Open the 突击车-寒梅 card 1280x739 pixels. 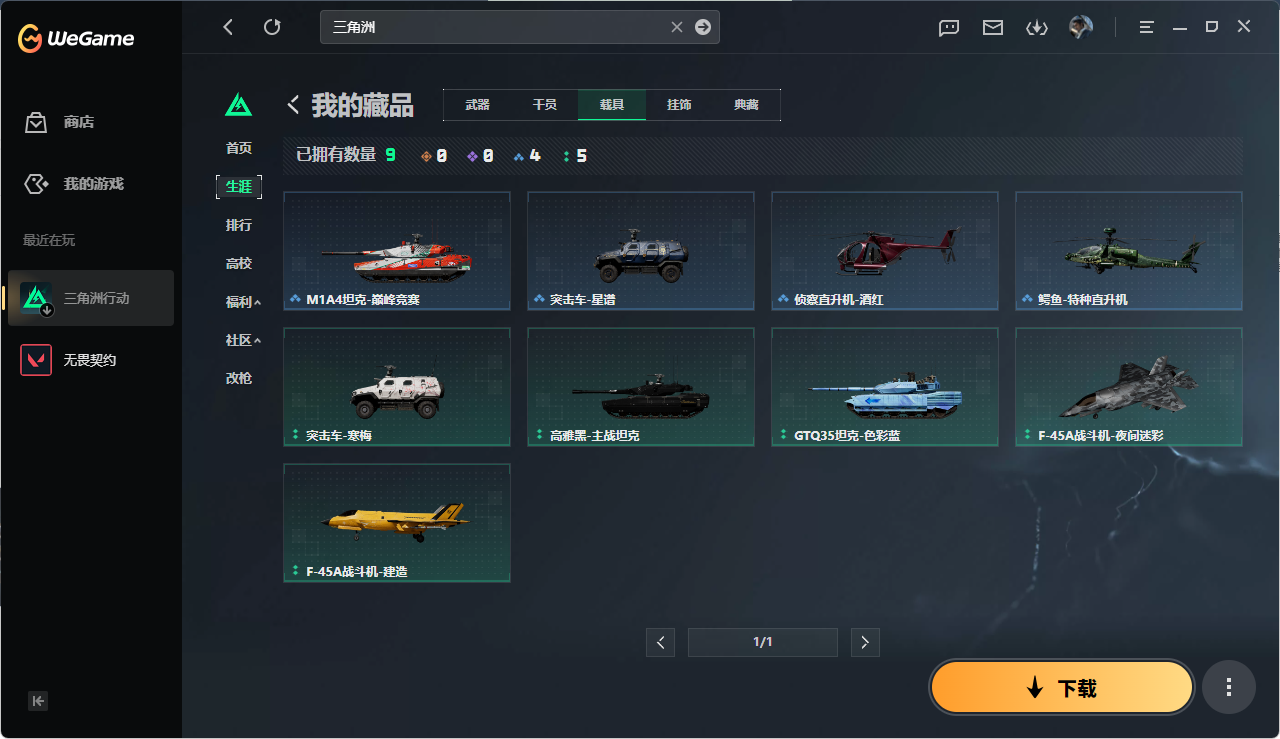pyautogui.click(x=397, y=387)
